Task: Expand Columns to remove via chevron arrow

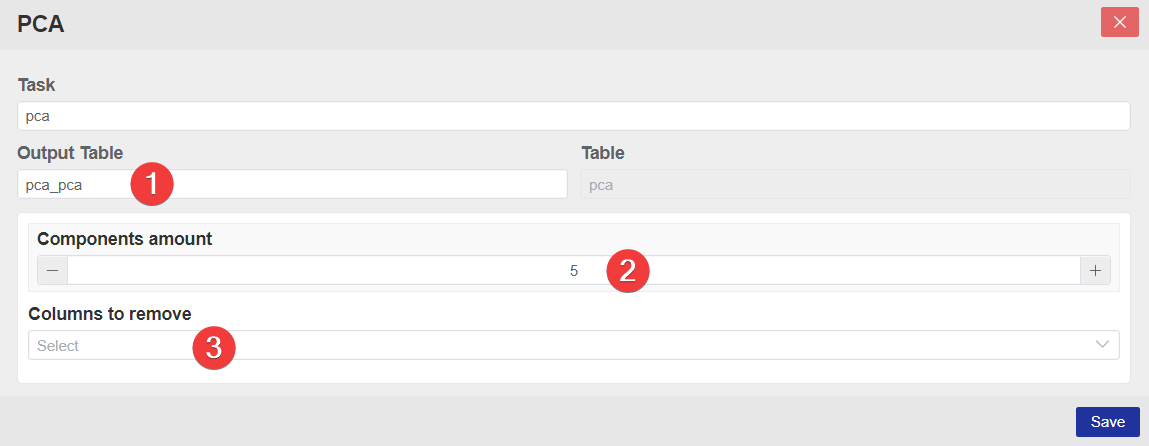Action: [1103, 345]
